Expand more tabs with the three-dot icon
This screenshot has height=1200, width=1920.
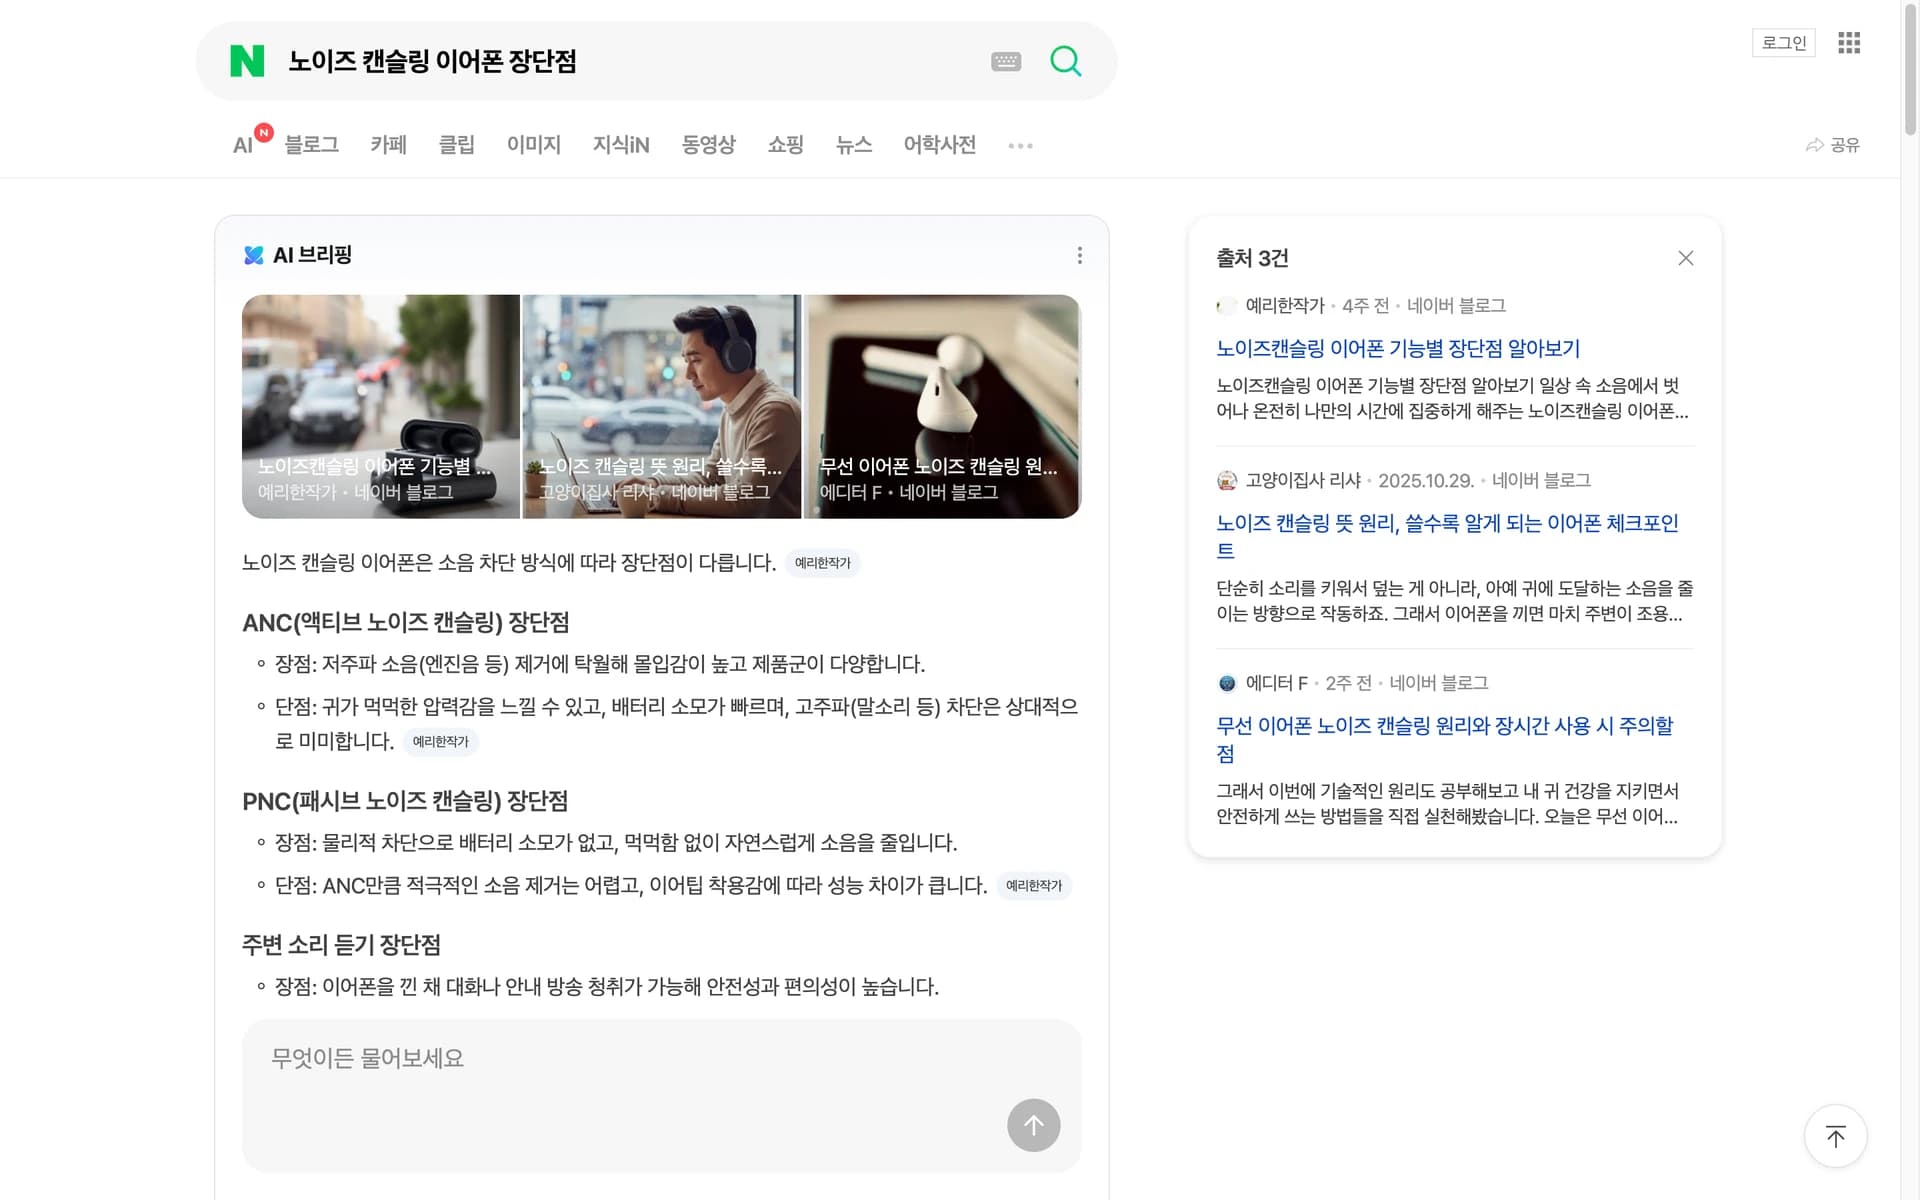(x=1020, y=146)
